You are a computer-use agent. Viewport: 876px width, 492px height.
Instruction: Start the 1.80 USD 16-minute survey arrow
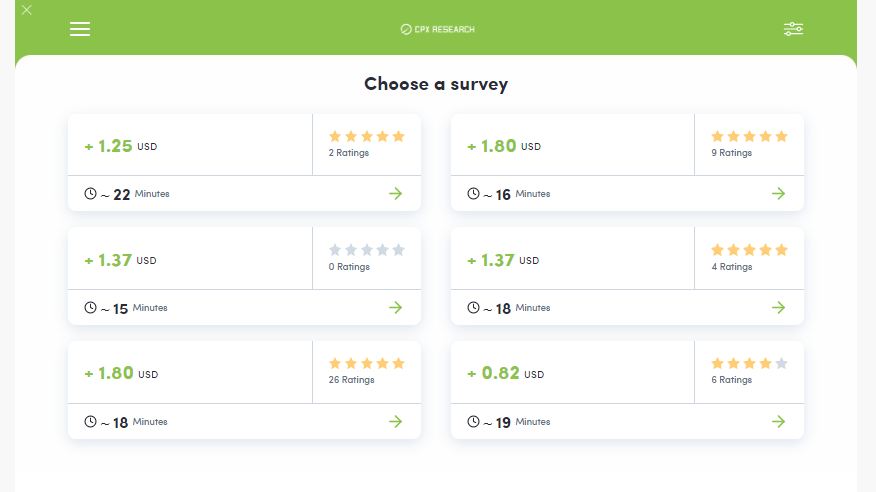[779, 194]
